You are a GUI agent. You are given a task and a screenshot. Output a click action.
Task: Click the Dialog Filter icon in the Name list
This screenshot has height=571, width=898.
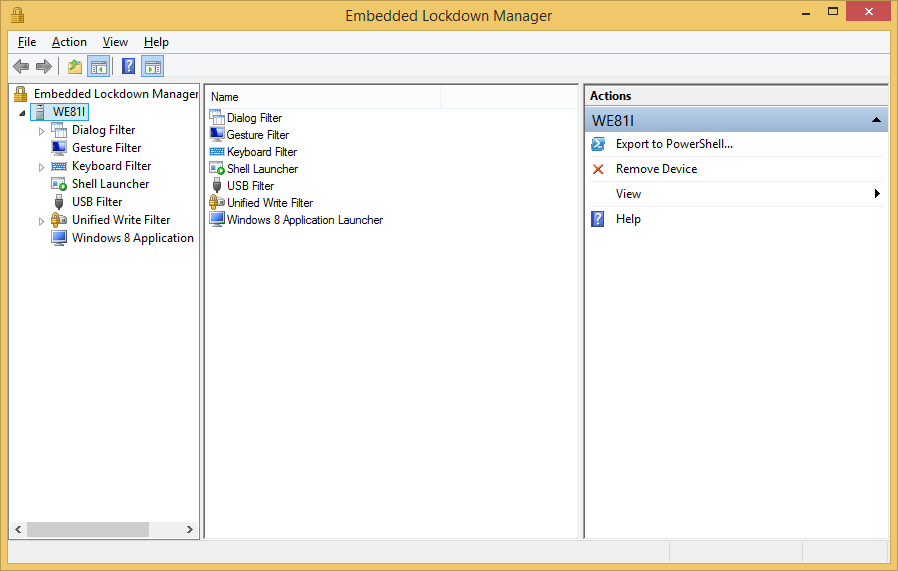tap(217, 117)
